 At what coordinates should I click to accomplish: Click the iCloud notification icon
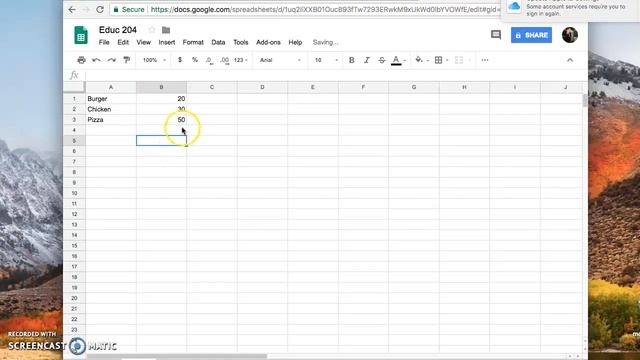(514, 7)
